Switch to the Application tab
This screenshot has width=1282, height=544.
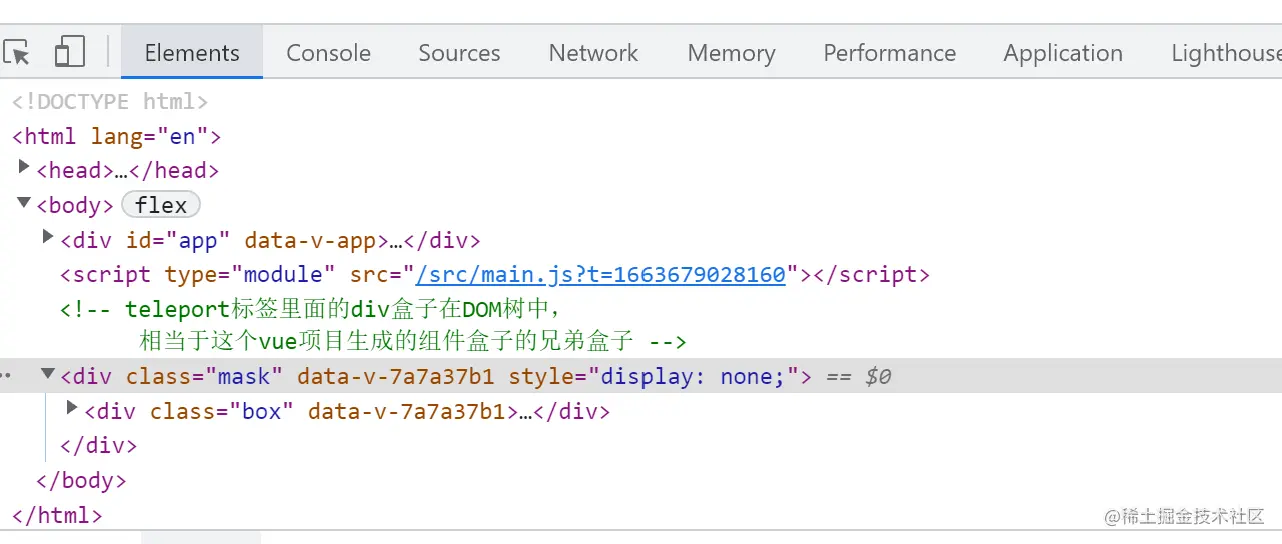tap(1063, 53)
